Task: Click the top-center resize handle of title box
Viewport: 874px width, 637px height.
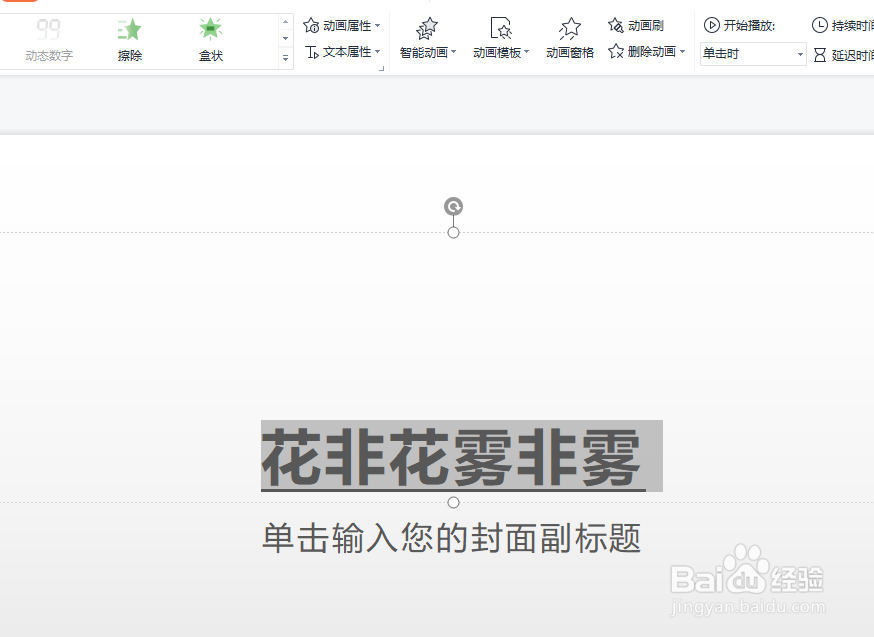Action: 453,232
